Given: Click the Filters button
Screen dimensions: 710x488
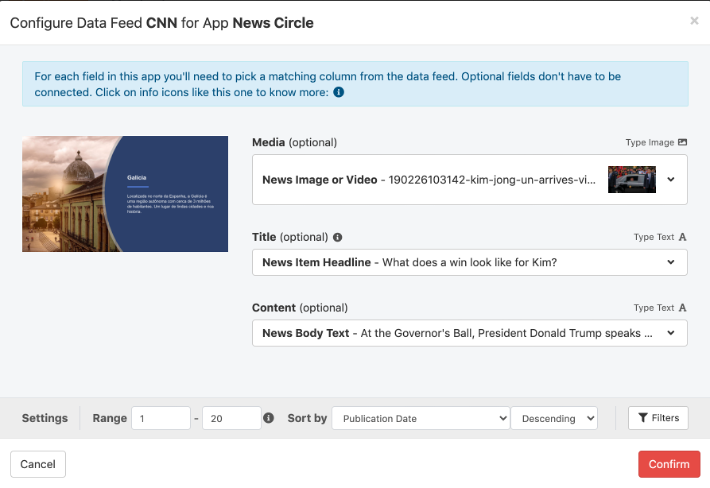Looking at the screenshot, I should (658, 418).
